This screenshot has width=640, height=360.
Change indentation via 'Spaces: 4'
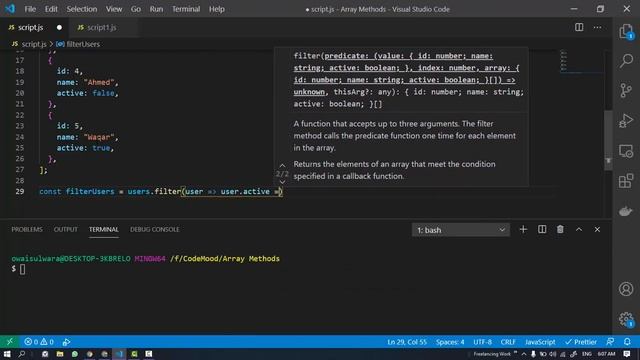450,342
